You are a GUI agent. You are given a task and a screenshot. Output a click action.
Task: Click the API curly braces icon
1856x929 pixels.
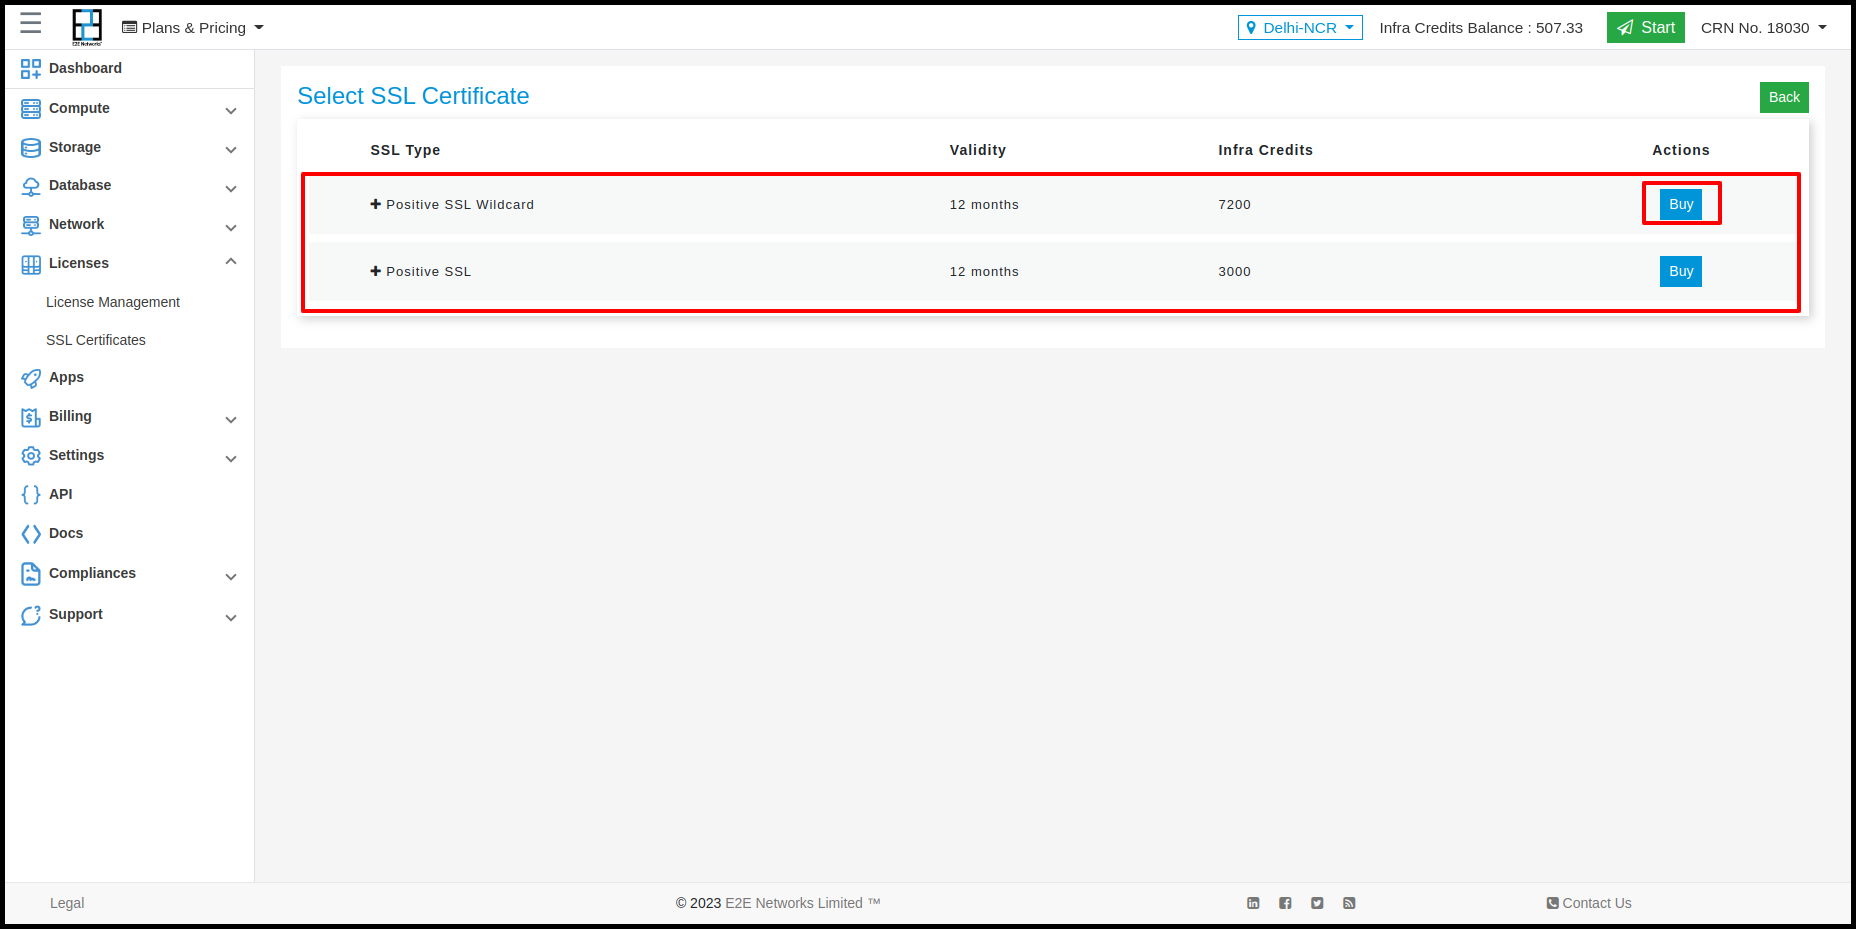pos(31,495)
